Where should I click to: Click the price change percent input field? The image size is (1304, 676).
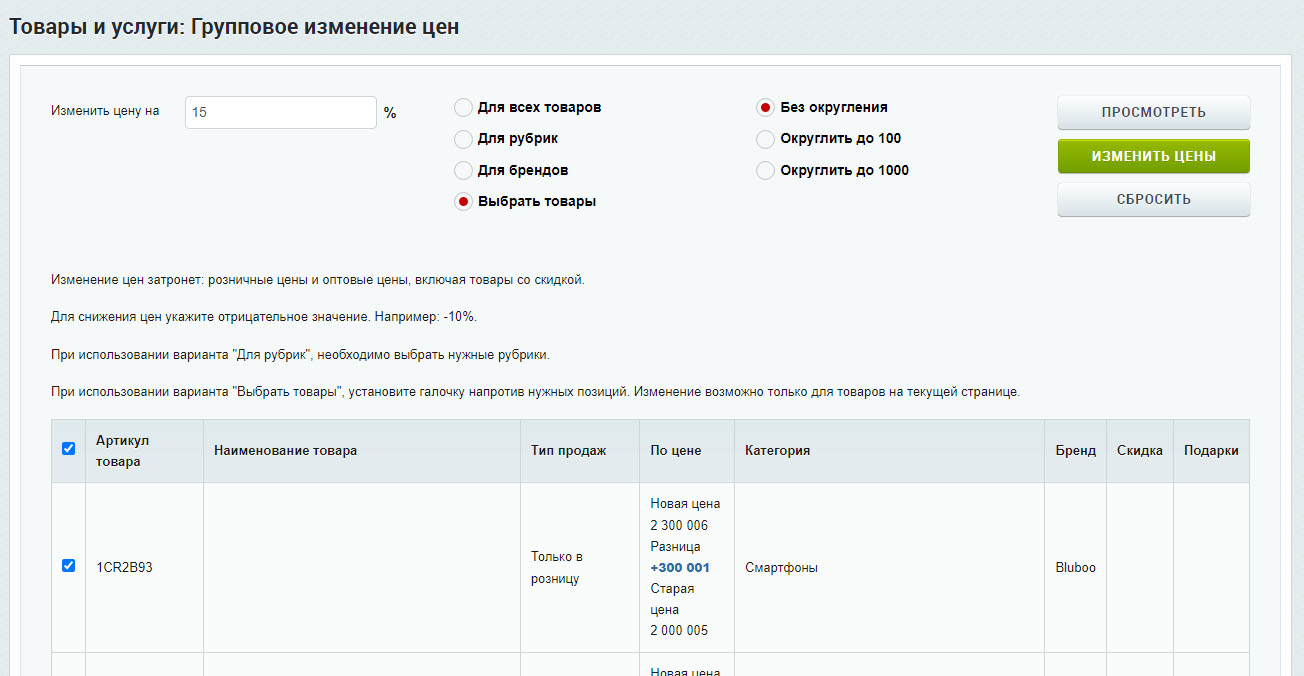tap(280, 113)
